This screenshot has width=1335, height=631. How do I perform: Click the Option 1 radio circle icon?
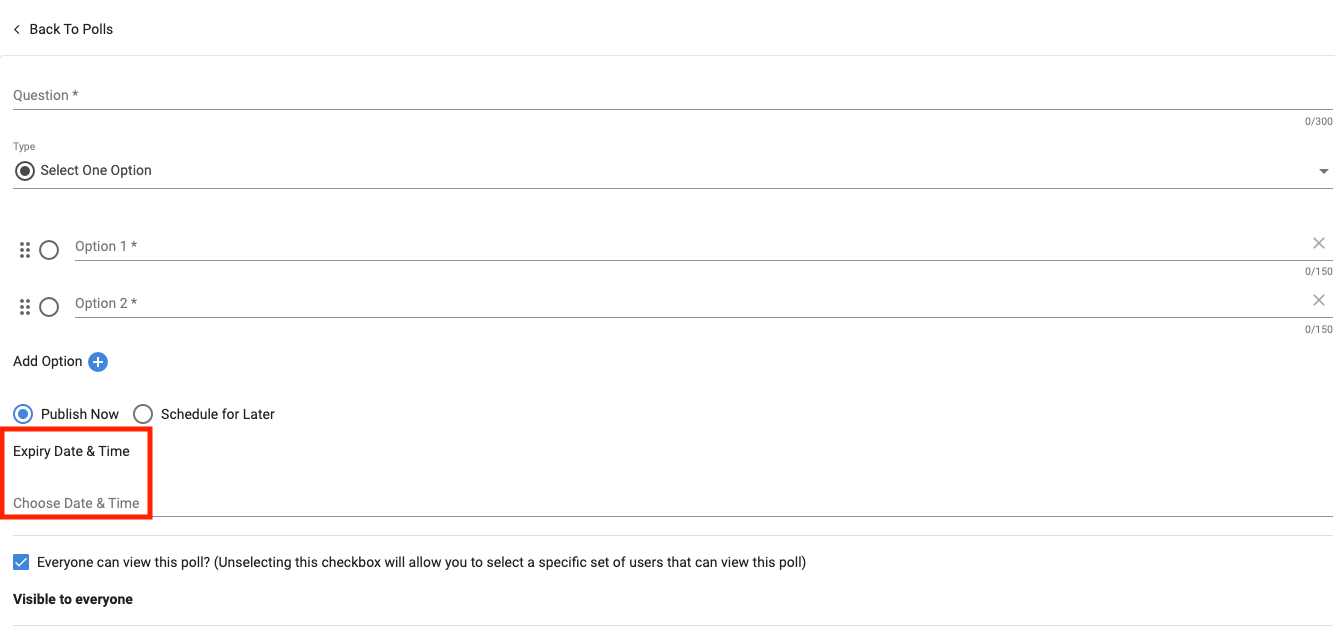click(49, 250)
